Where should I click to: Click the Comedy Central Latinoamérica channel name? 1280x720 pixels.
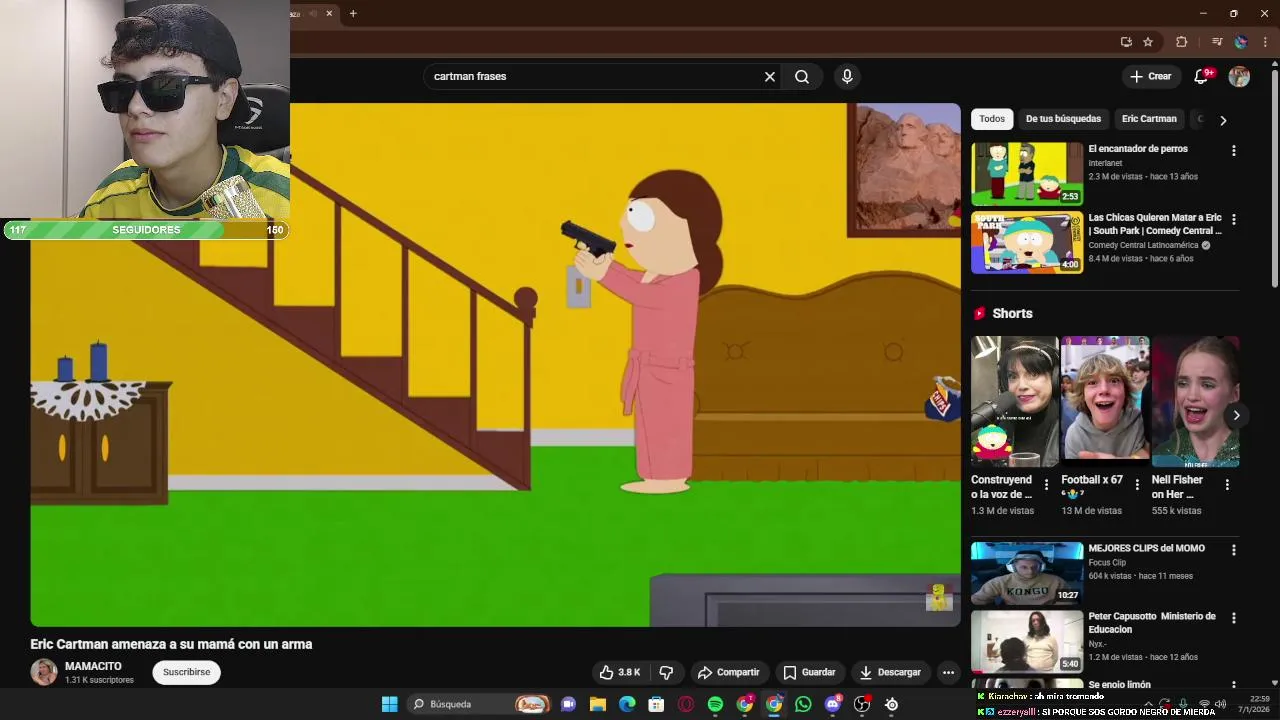point(1143,245)
